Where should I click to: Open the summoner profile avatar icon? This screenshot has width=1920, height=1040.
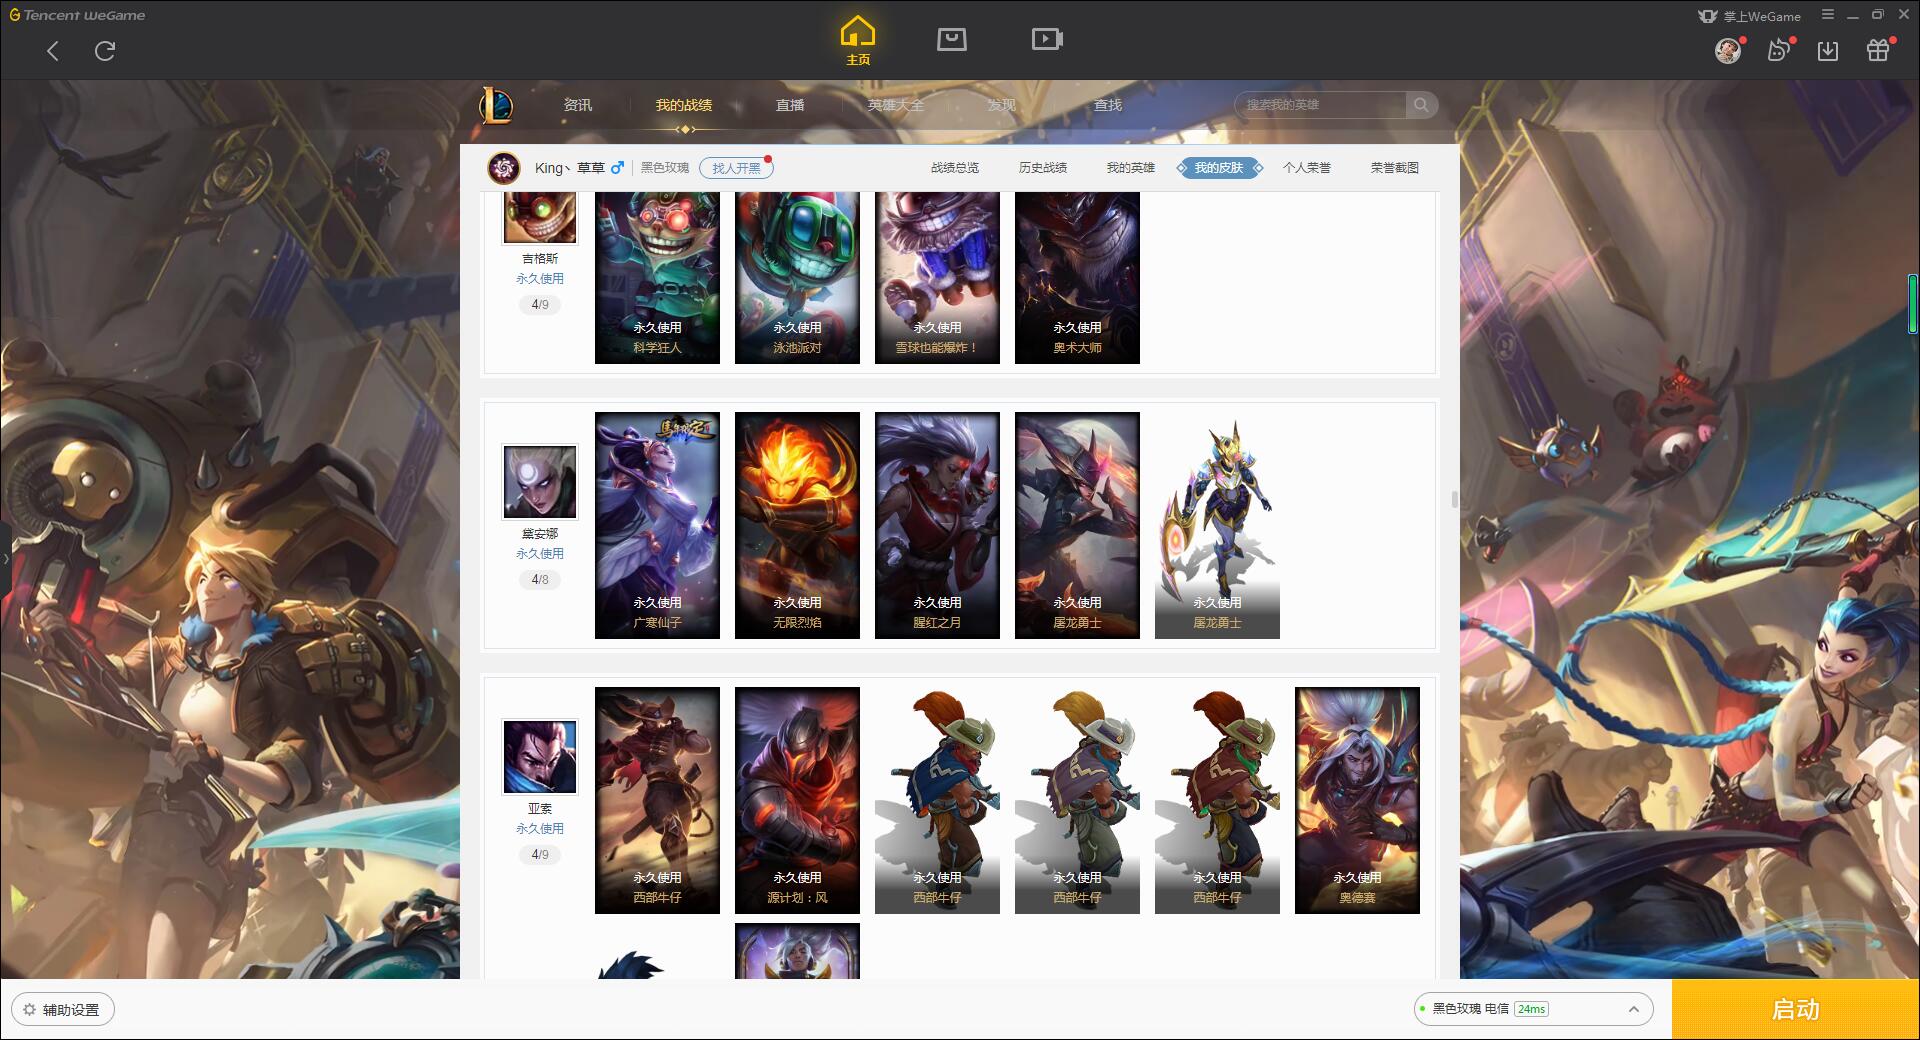(504, 168)
